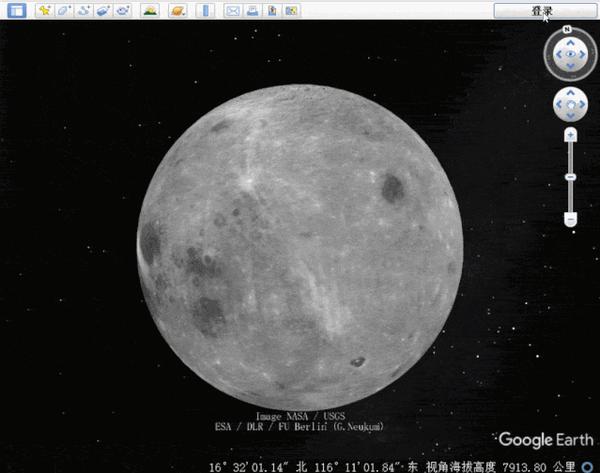Look right using the compass right arrow

[582, 54]
